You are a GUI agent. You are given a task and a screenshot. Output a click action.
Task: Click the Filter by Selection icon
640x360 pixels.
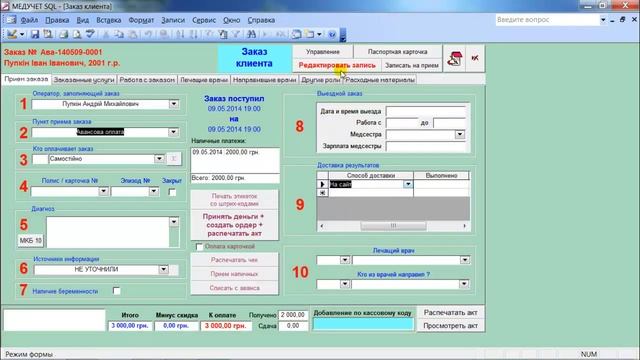(209, 34)
